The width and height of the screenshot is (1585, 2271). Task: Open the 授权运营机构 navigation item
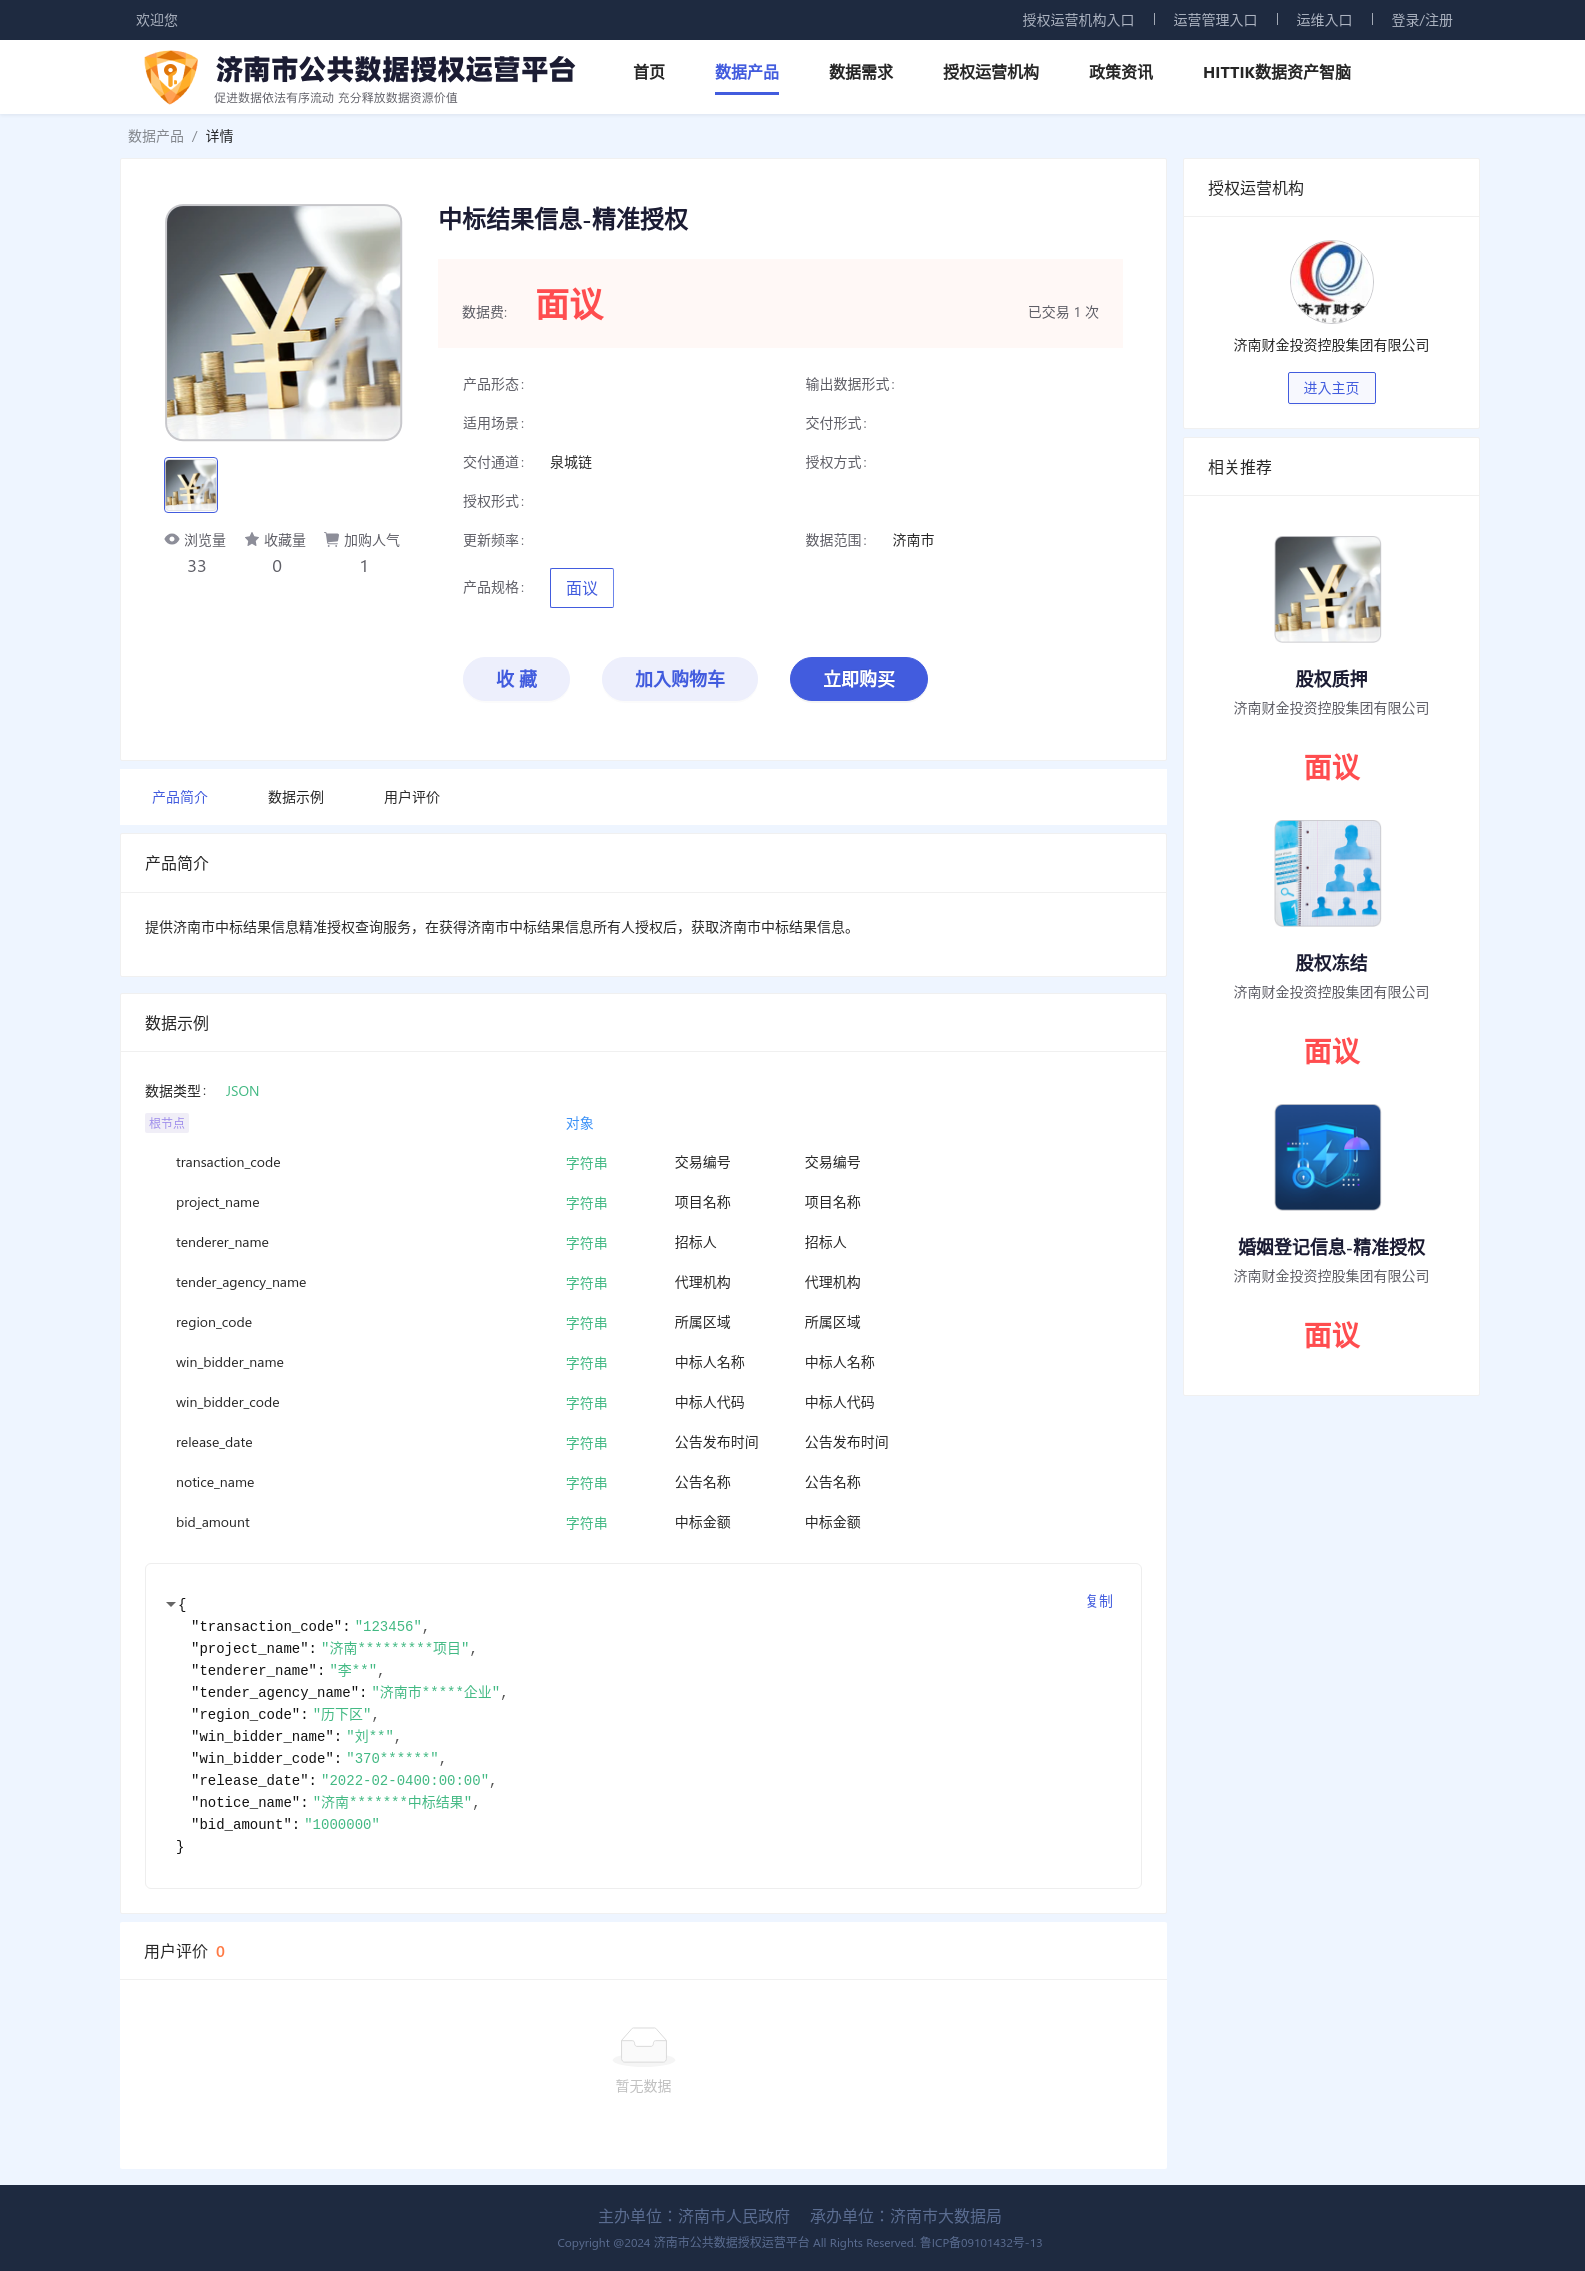991,72
